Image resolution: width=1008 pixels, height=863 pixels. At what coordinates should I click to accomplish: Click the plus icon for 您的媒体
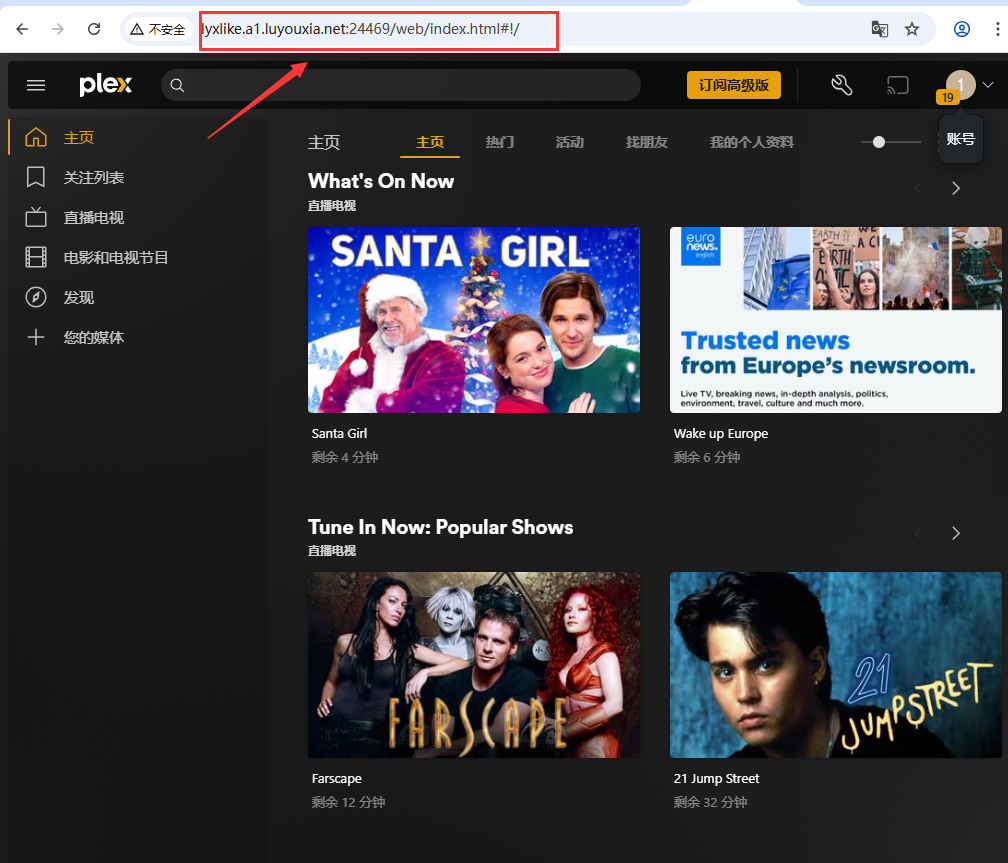[36, 337]
